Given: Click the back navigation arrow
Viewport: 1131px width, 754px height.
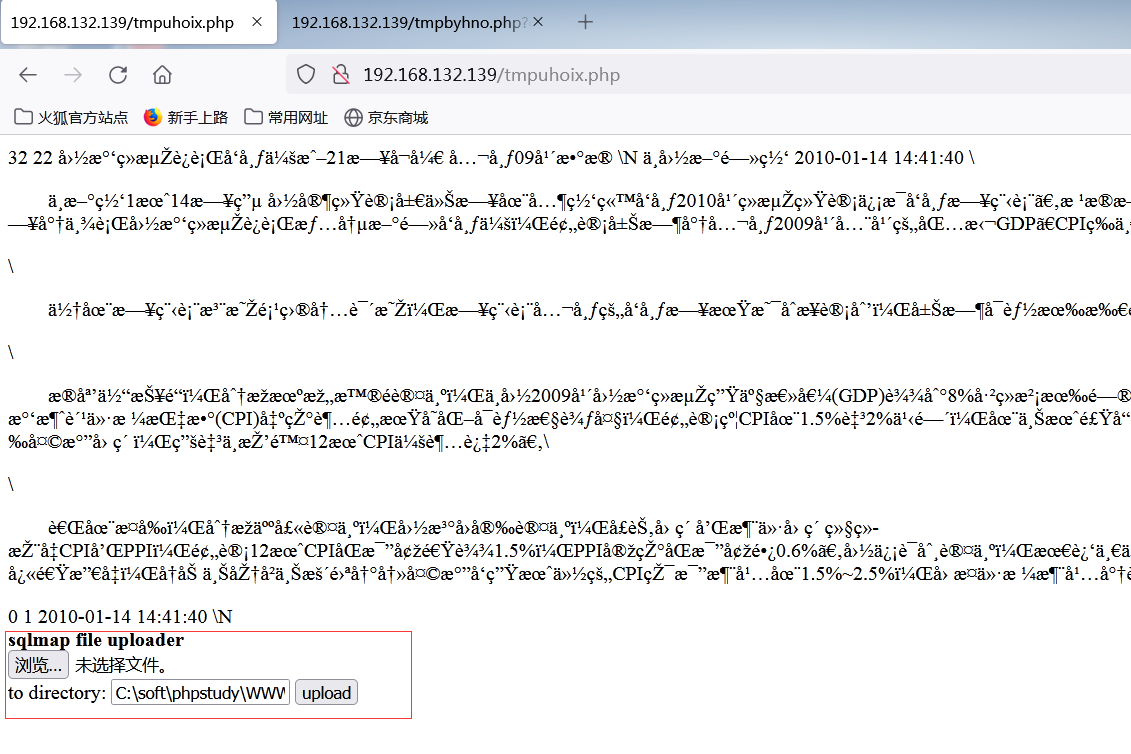Looking at the screenshot, I should [x=27, y=74].
